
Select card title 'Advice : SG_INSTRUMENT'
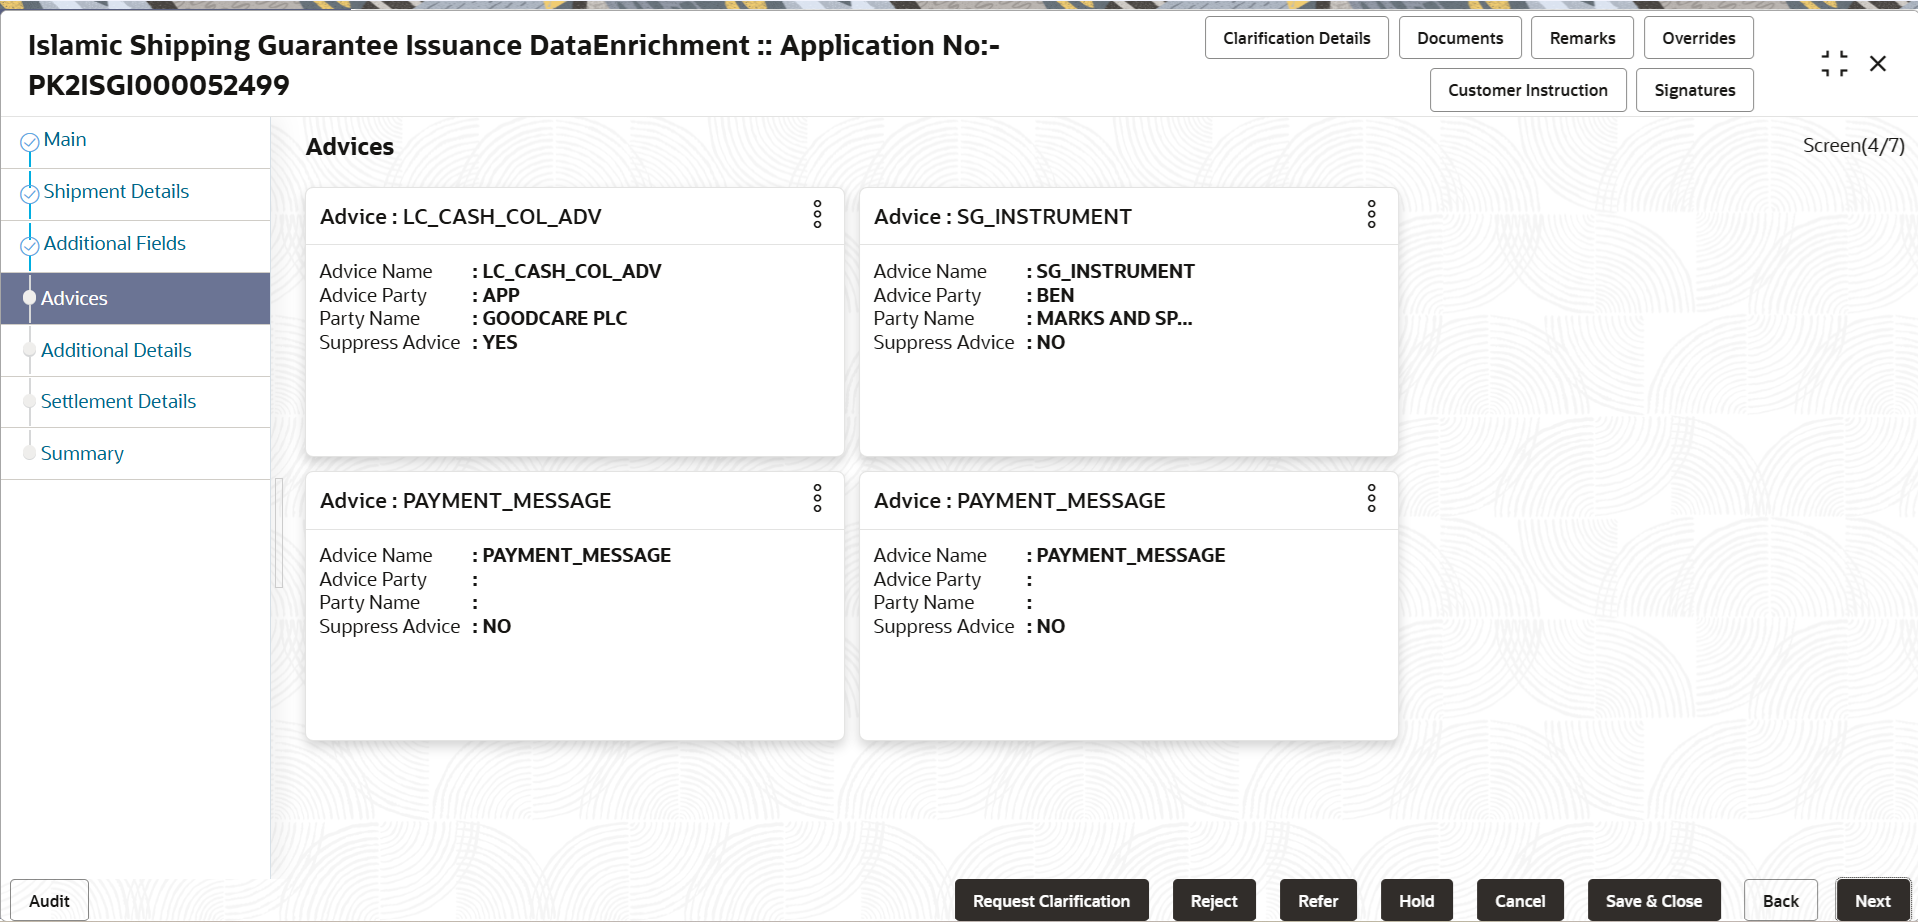[x=1003, y=217]
